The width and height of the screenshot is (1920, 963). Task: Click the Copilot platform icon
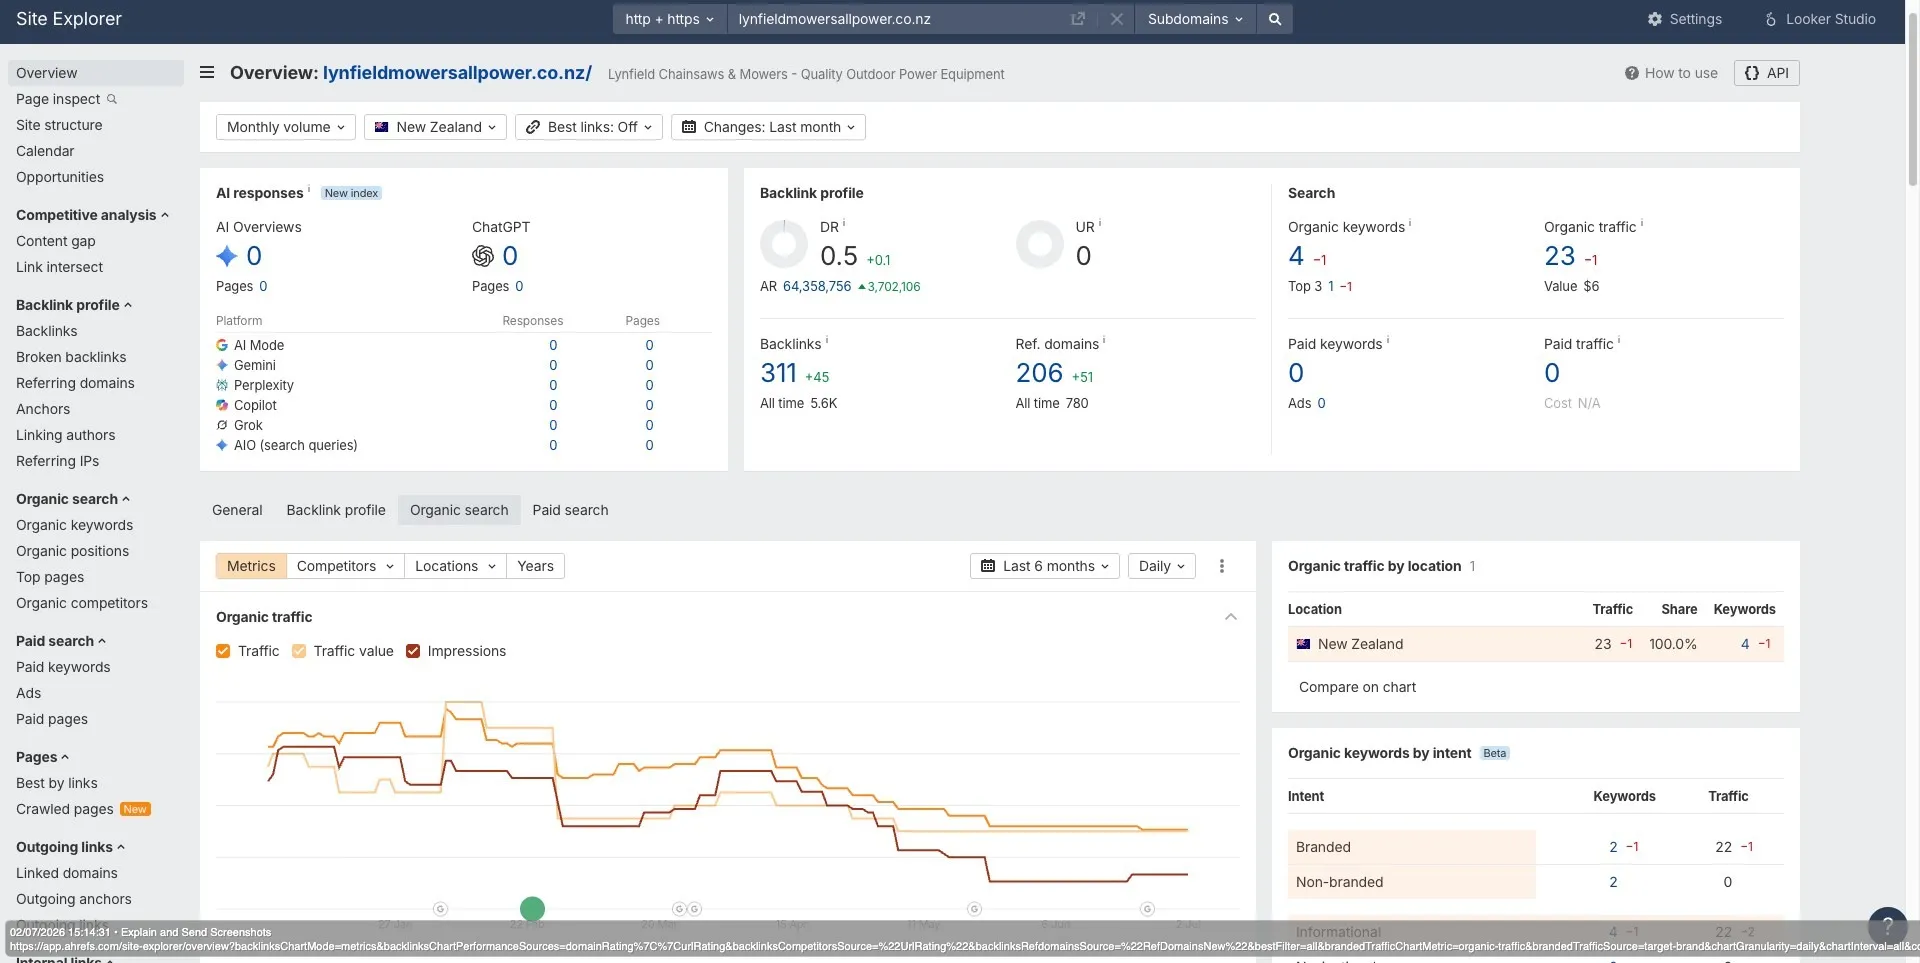click(x=222, y=405)
